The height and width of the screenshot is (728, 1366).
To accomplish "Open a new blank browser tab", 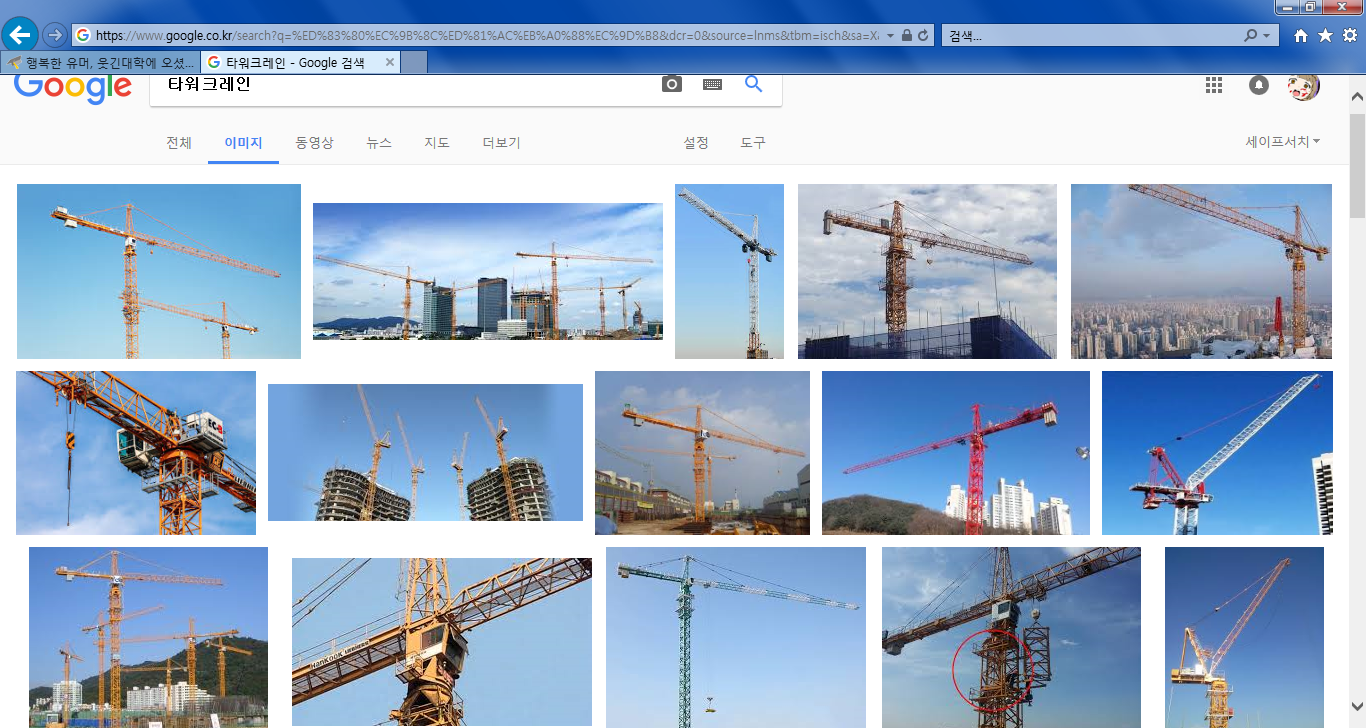I will pyautogui.click(x=414, y=62).
